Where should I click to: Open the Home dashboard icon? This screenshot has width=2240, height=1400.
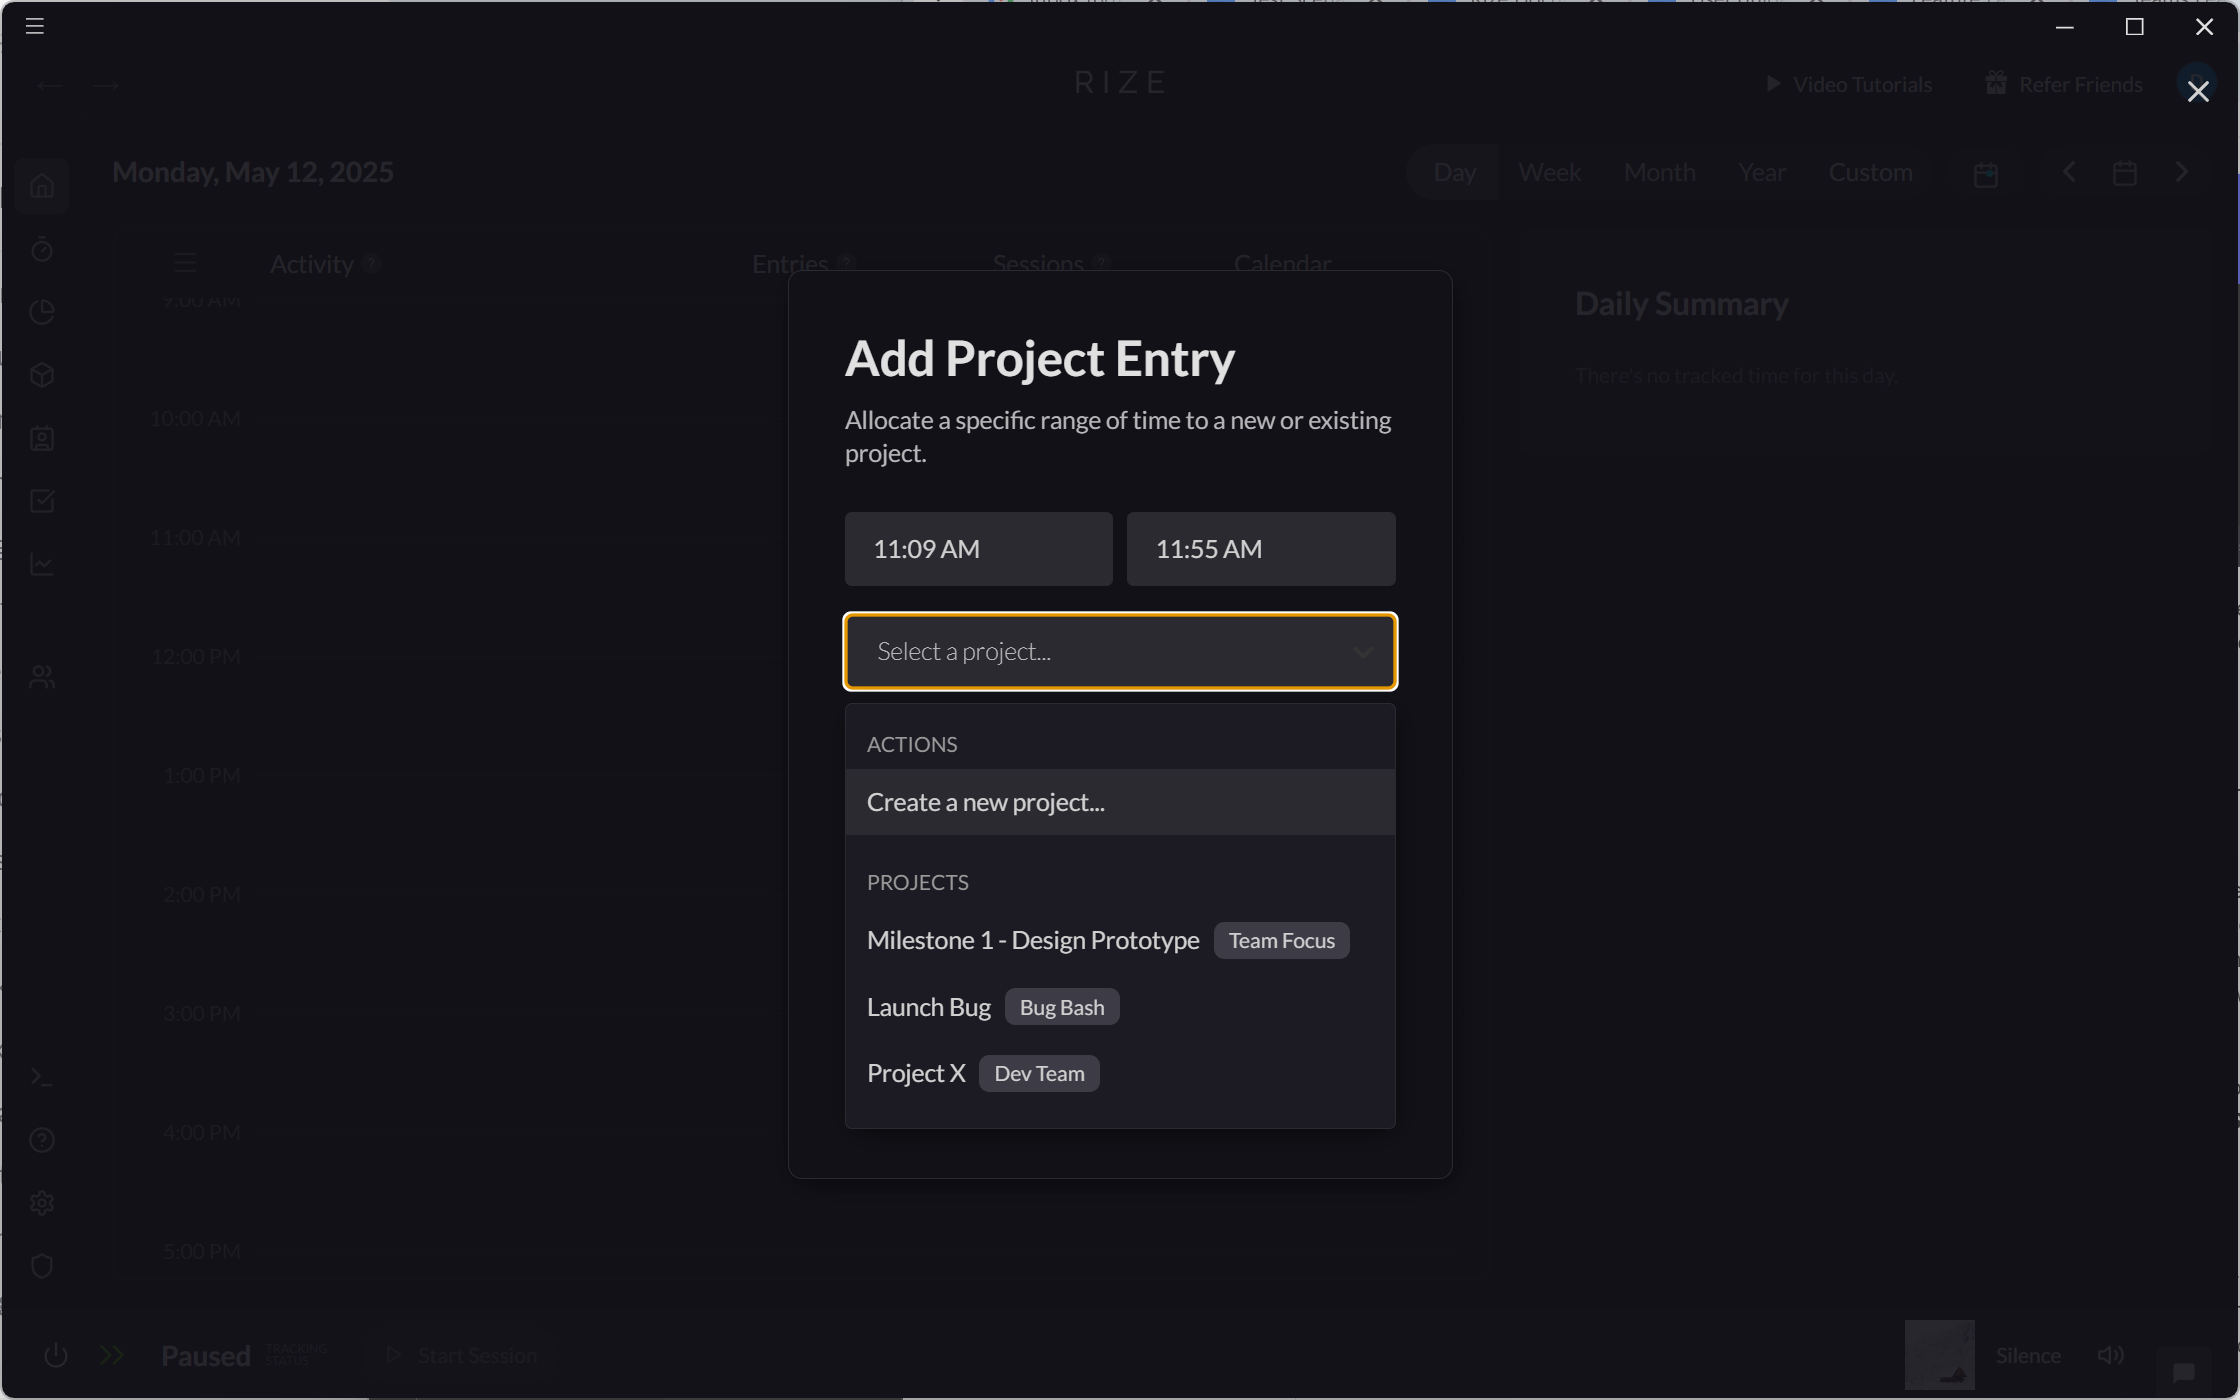(42, 186)
